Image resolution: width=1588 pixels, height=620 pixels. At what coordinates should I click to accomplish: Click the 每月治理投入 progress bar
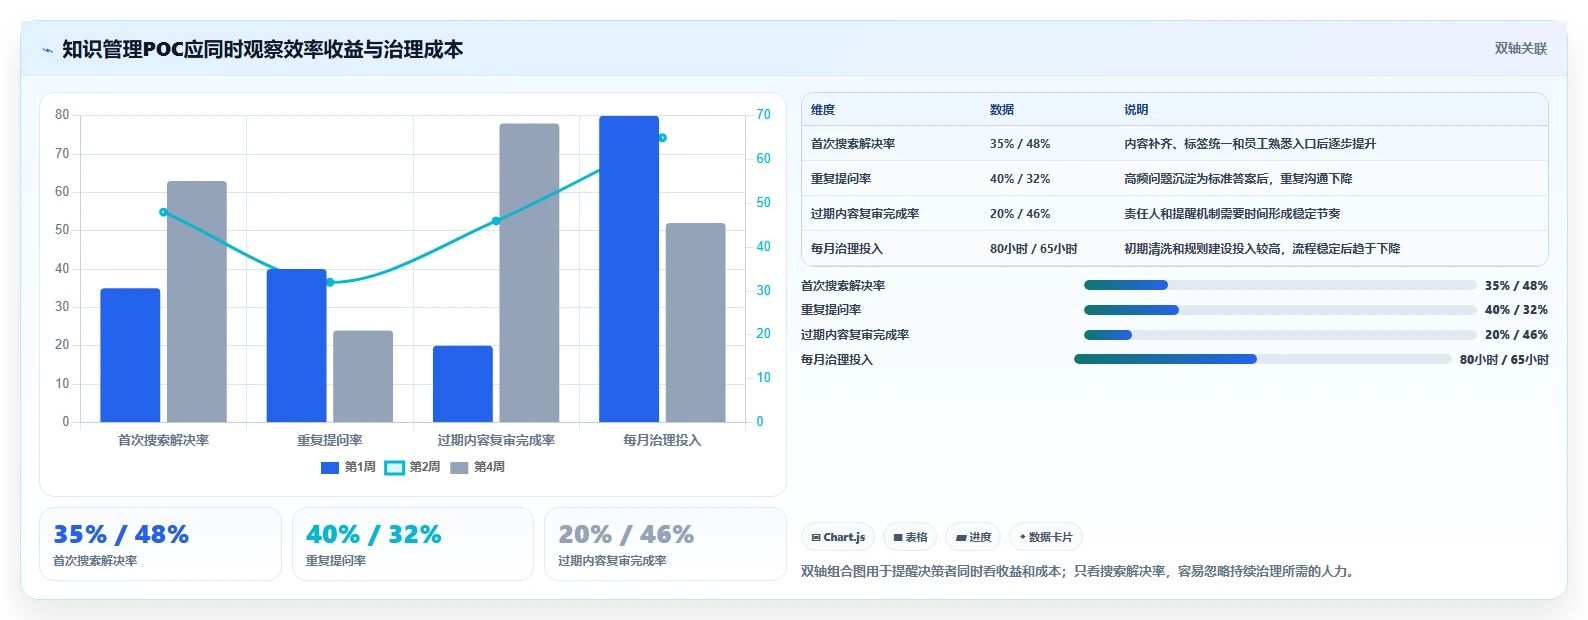tap(1263, 359)
